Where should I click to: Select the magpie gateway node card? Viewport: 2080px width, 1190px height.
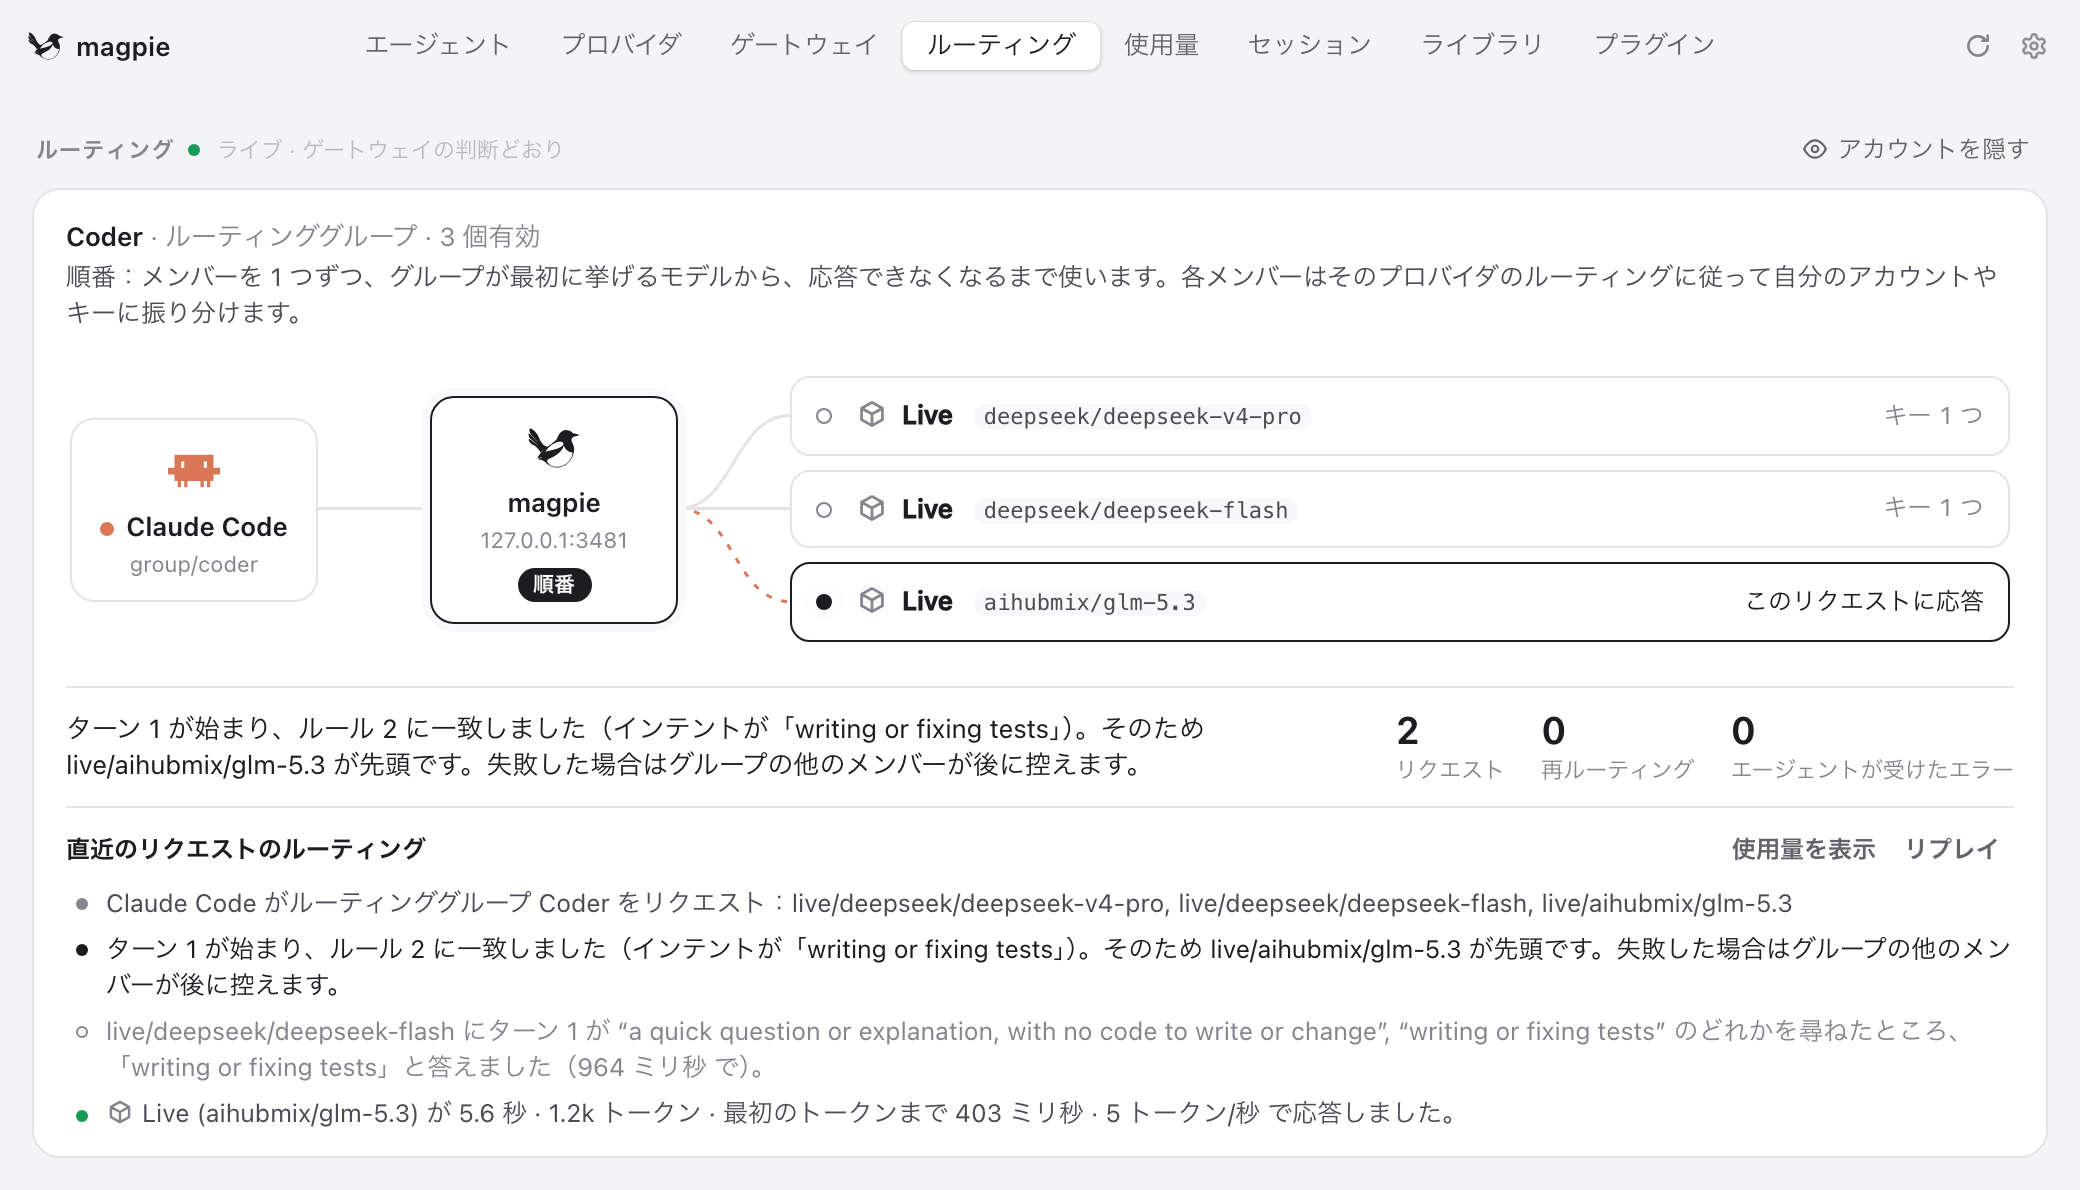click(x=554, y=510)
